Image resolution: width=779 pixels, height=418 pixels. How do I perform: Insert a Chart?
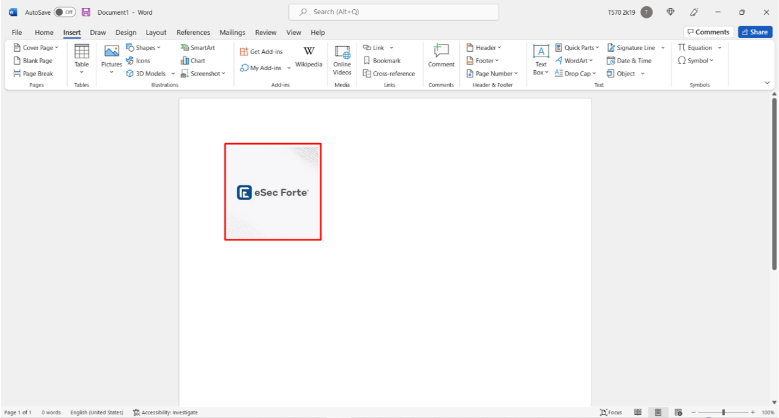193,61
